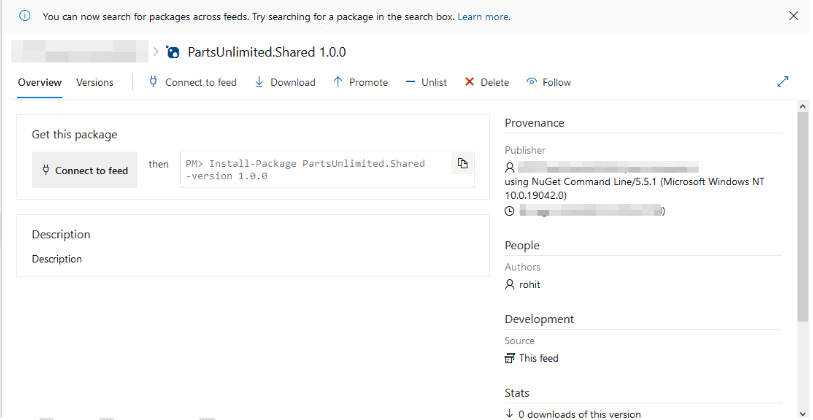Dismiss the info banner with X
Image resolution: width=813 pixels, height=420 pixels.
793,16
